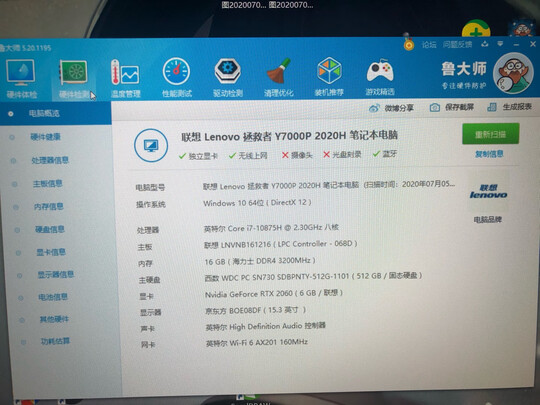Click the 鲁大师 avatar portrait
540x405 pixels.
coord(513,73)
